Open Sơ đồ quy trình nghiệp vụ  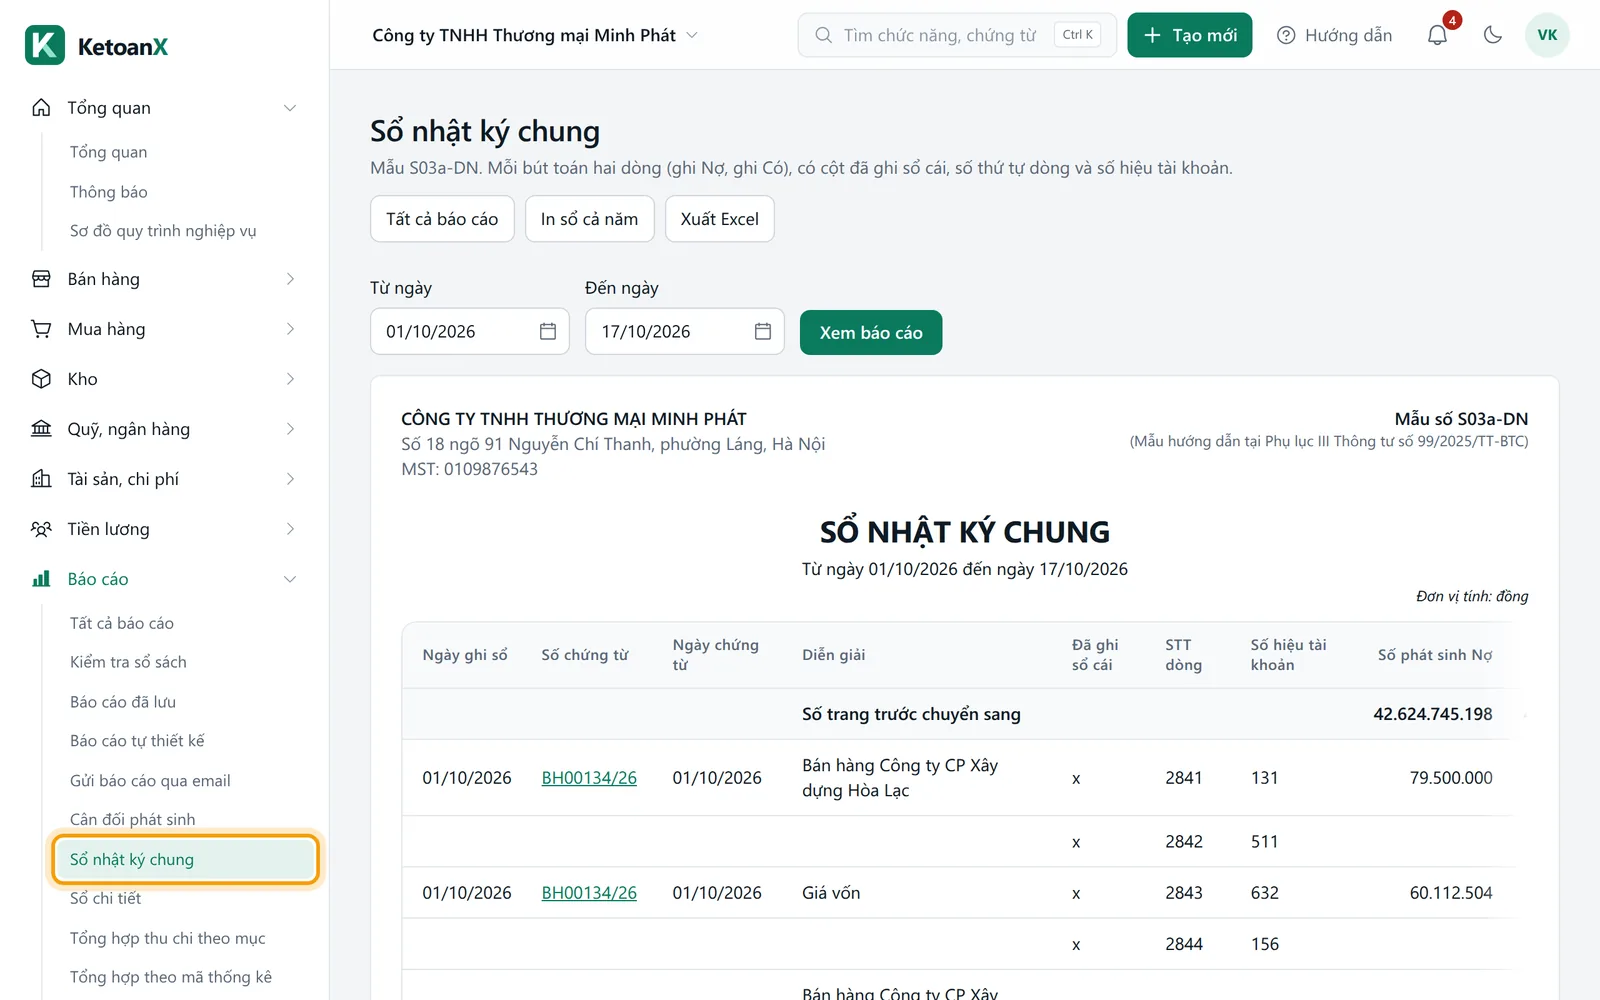163,231
